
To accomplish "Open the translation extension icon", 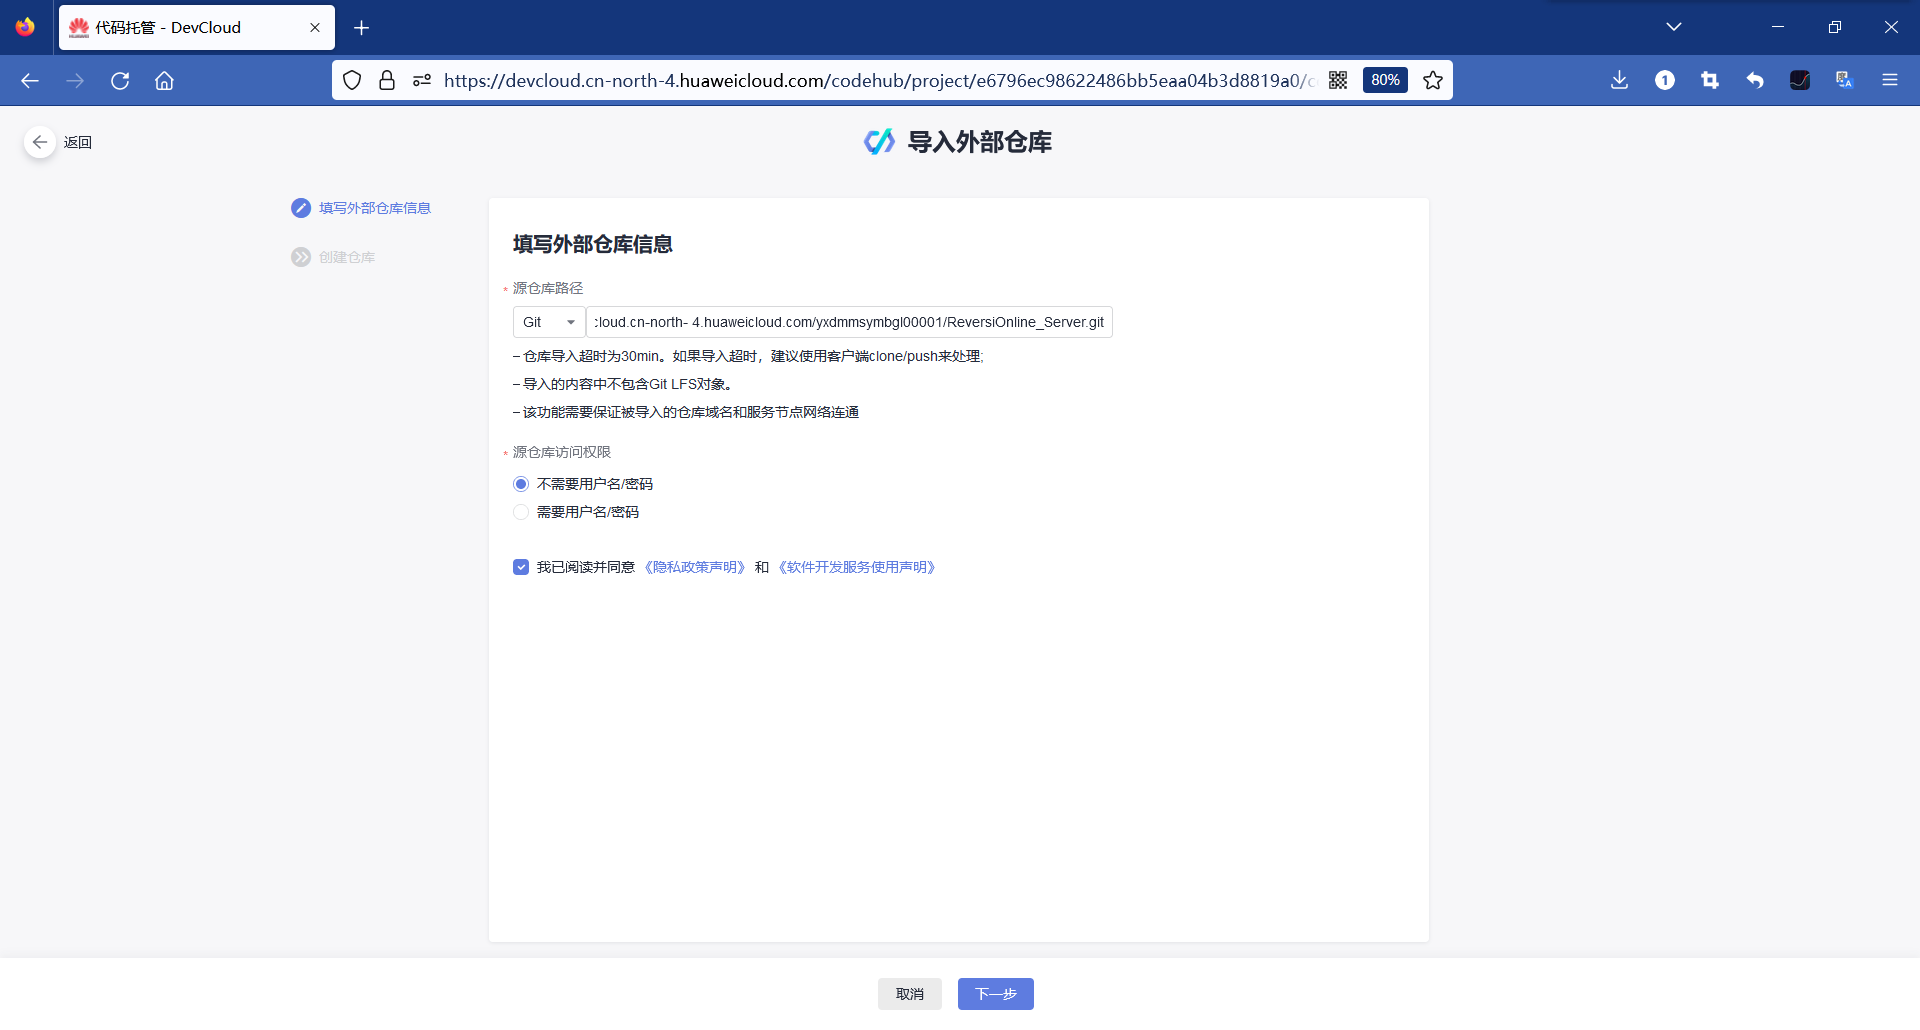I will point(1843,80).
